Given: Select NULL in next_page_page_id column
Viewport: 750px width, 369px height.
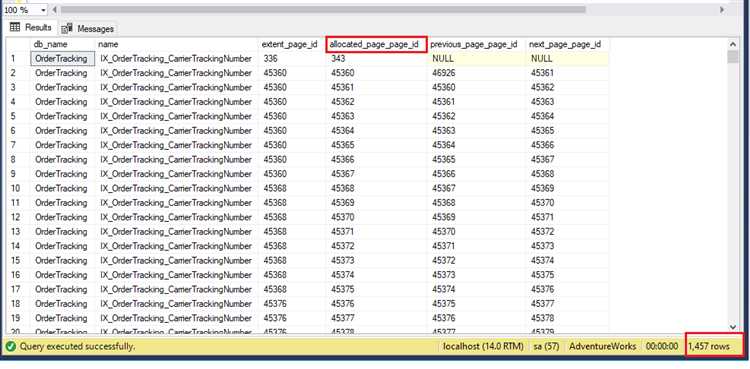Looking at the screenshot, I should click(x=567, y=59).
